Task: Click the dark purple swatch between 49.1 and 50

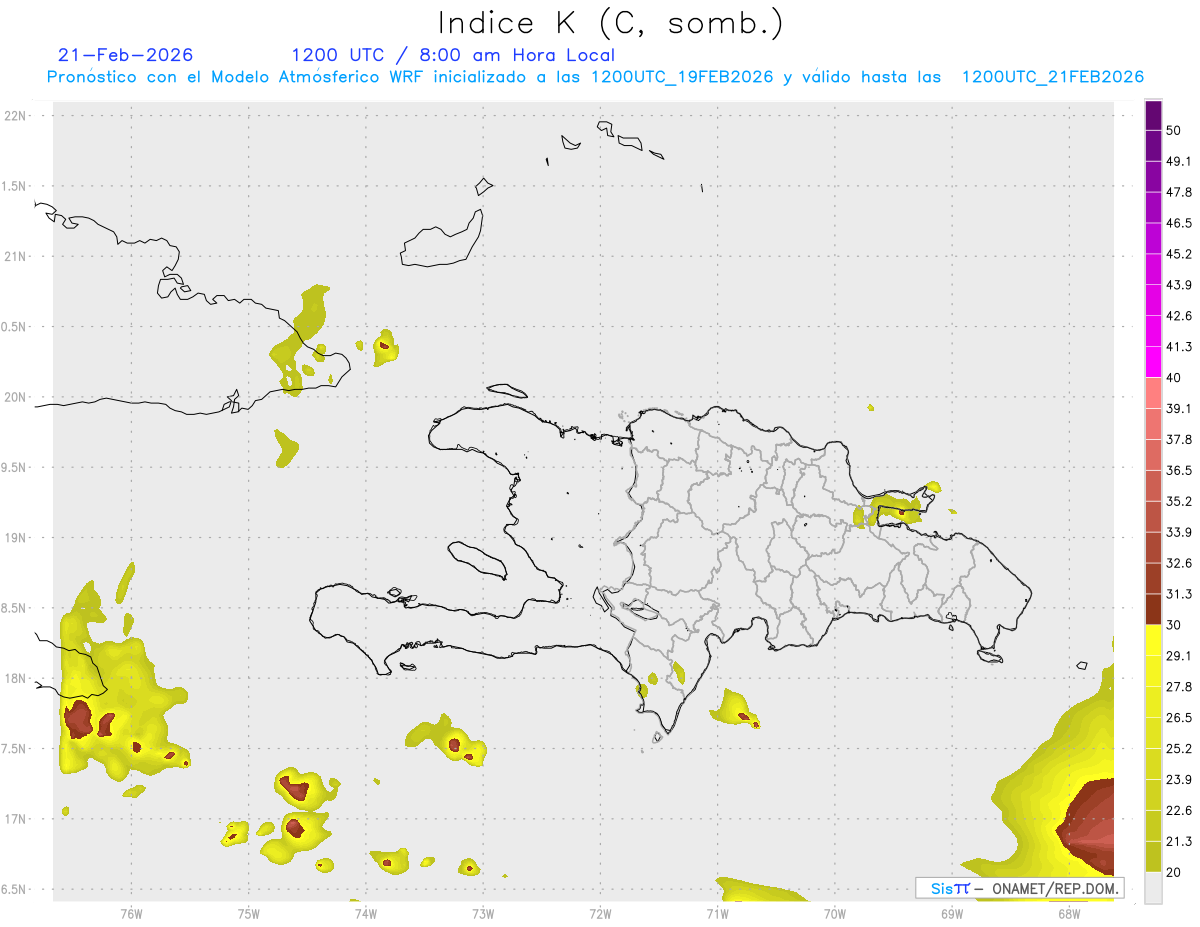Action: 1153,146
